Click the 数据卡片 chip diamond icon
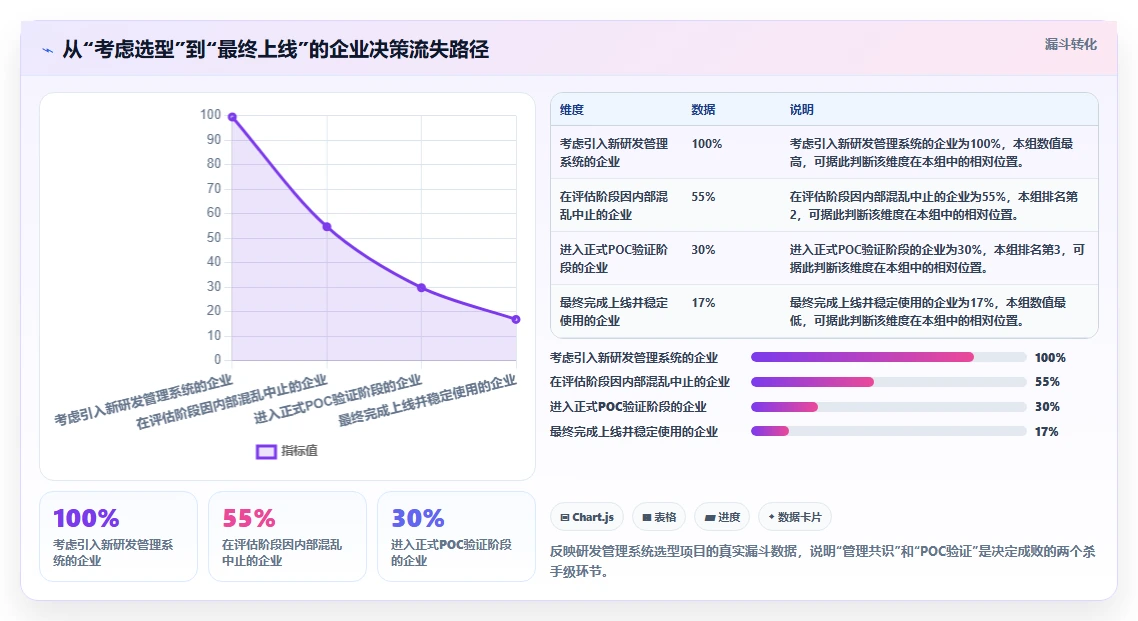 [x=771, y=517]
